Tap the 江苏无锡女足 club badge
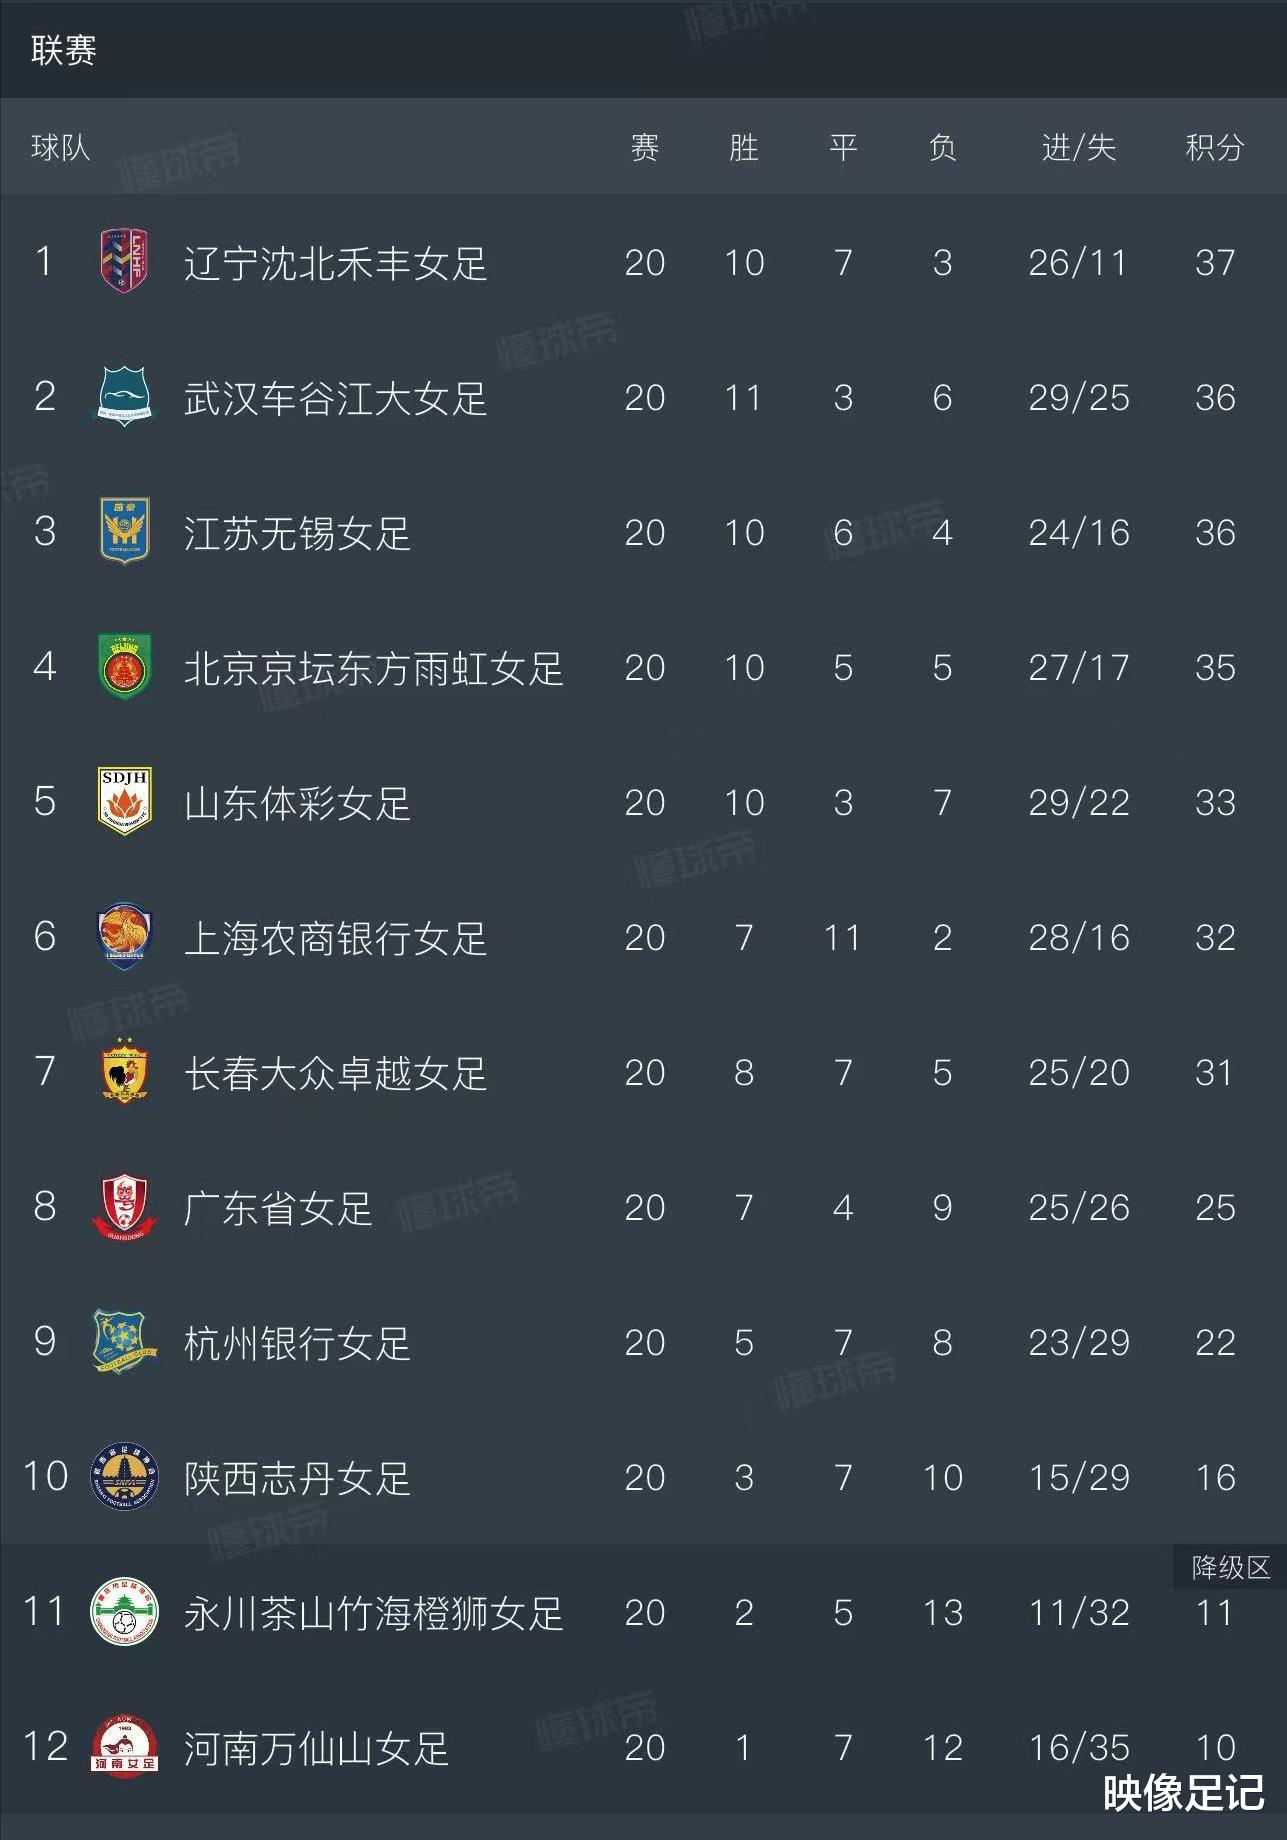The image size is (1287, 1840). coord(124,531)
